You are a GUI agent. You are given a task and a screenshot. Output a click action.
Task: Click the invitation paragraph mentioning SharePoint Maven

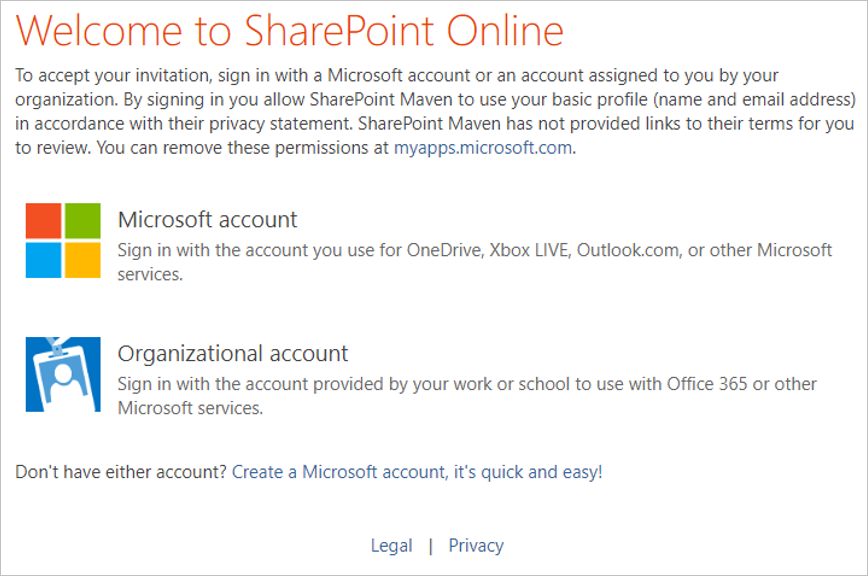click(436, 111)
